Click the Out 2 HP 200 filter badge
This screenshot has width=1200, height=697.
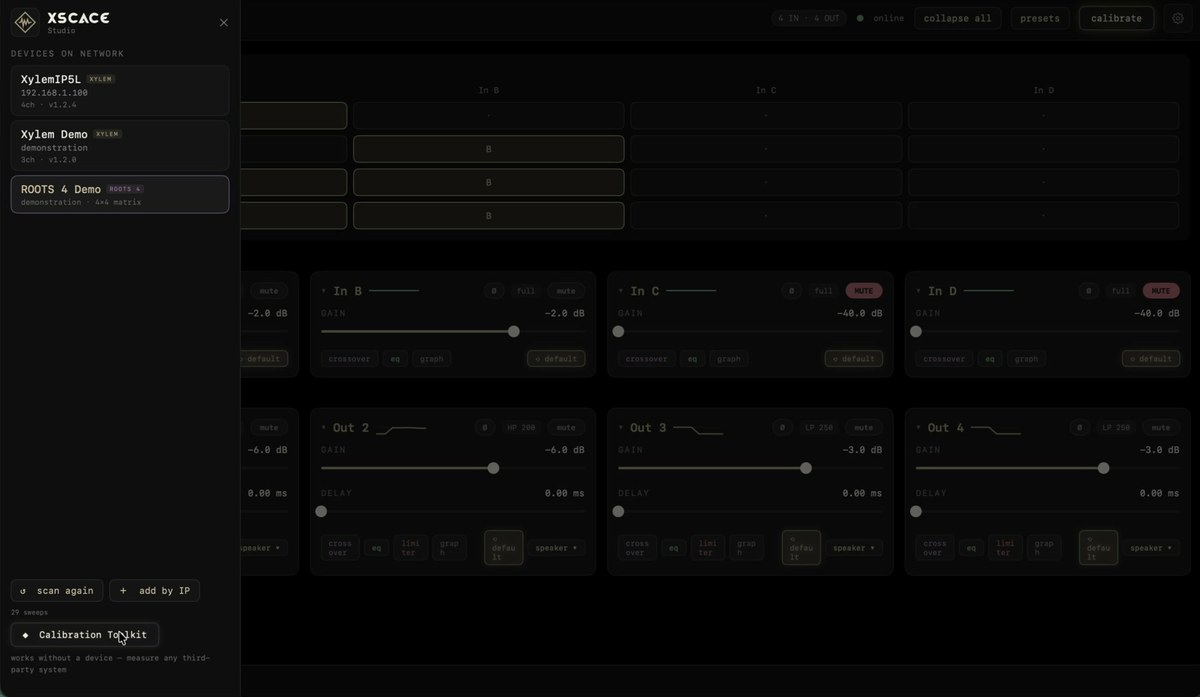coord(521,428)
